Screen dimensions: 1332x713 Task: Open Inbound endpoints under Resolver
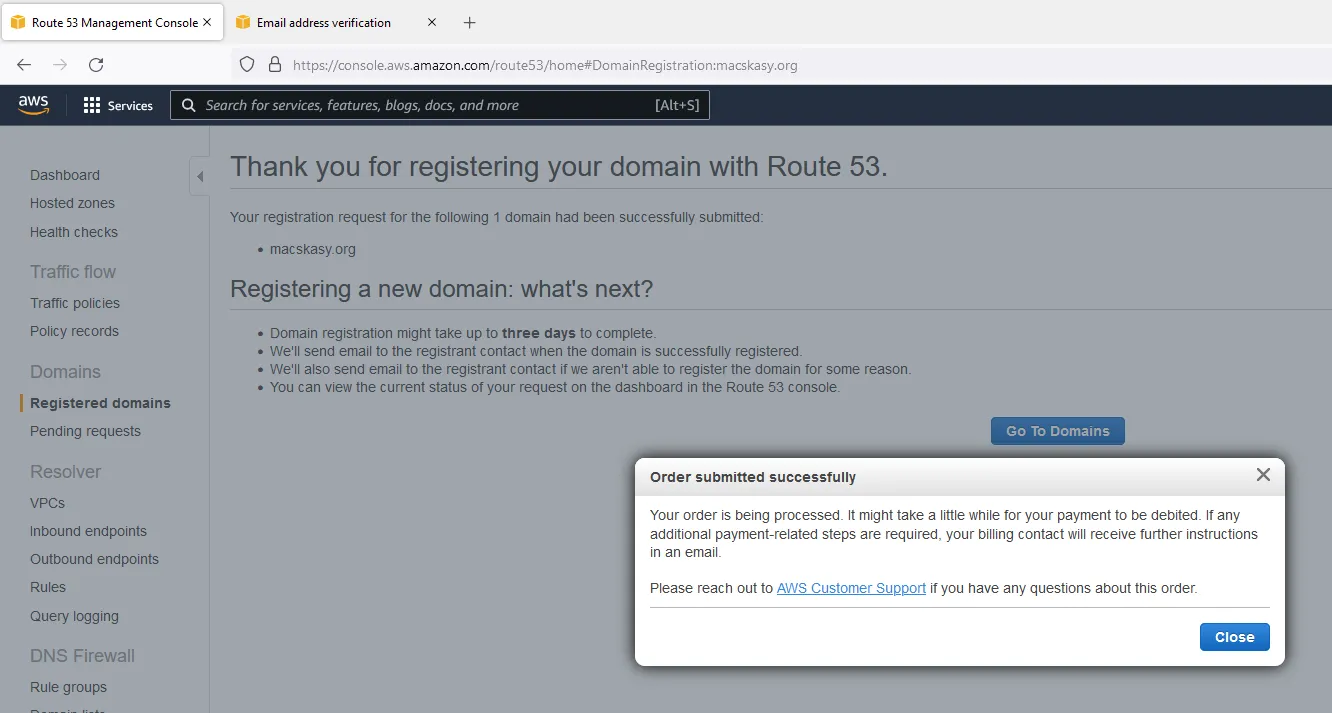tap(88, 531)
